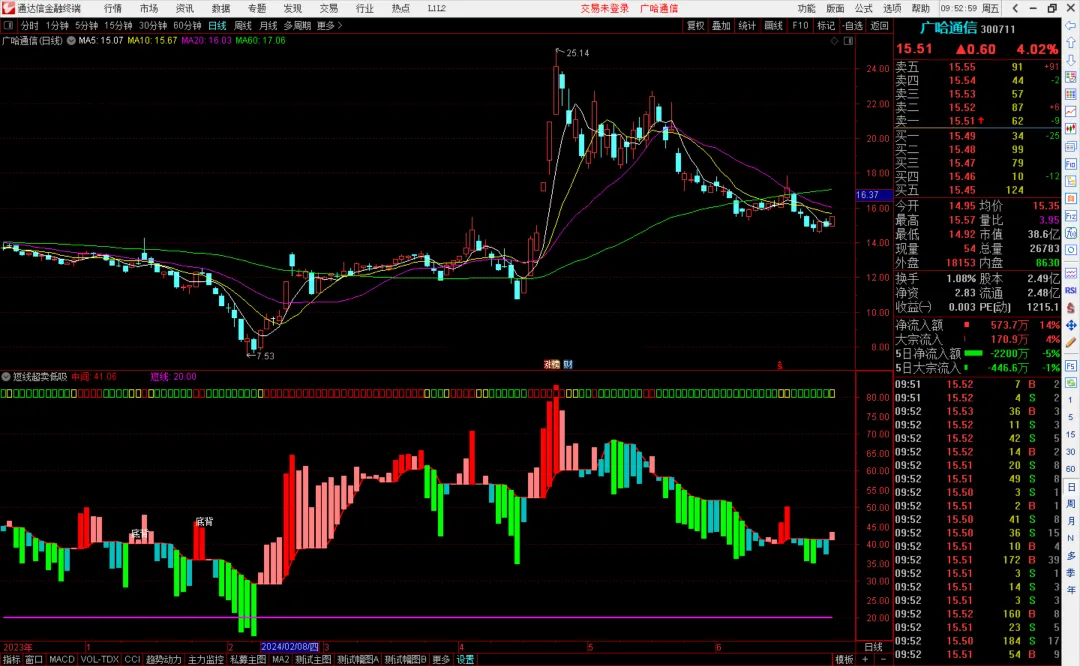Open the 复权 adjustment options
This screenshot has width=1080, height=666.
coord(696,25)
